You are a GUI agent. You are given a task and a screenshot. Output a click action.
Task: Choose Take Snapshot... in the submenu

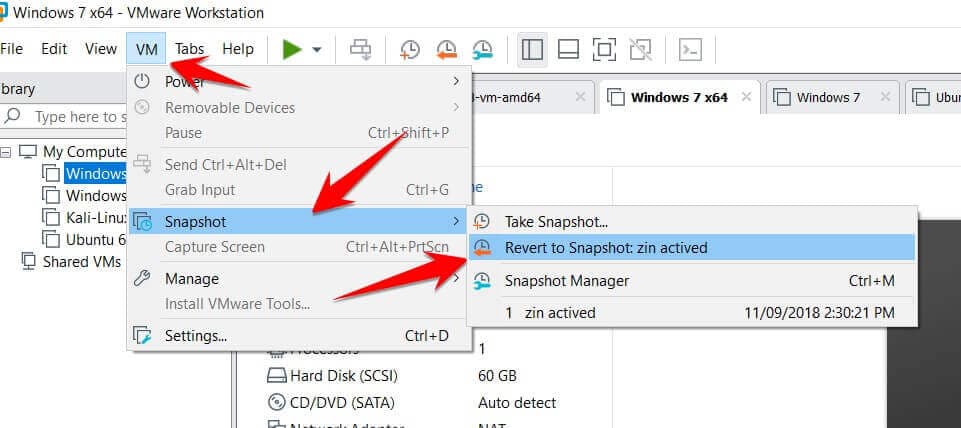pyautogui.click(x=691, y=221)
